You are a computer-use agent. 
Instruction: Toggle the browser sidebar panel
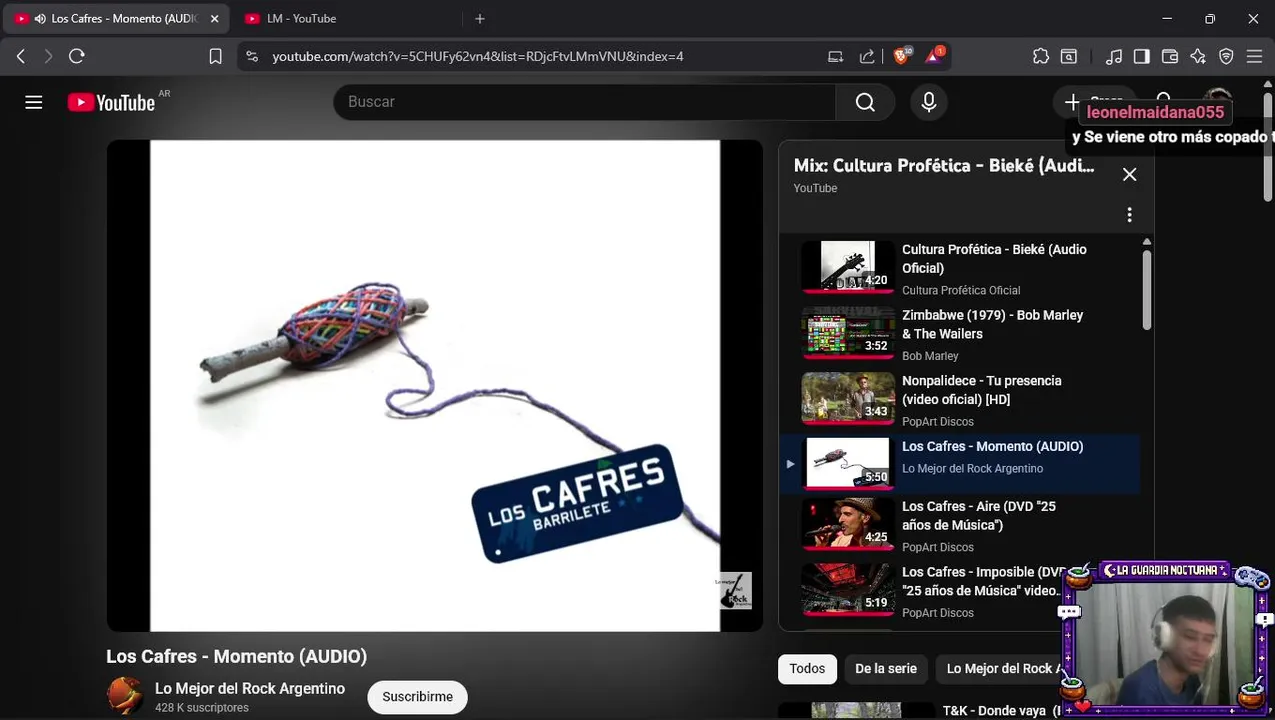pos(1142,57)
